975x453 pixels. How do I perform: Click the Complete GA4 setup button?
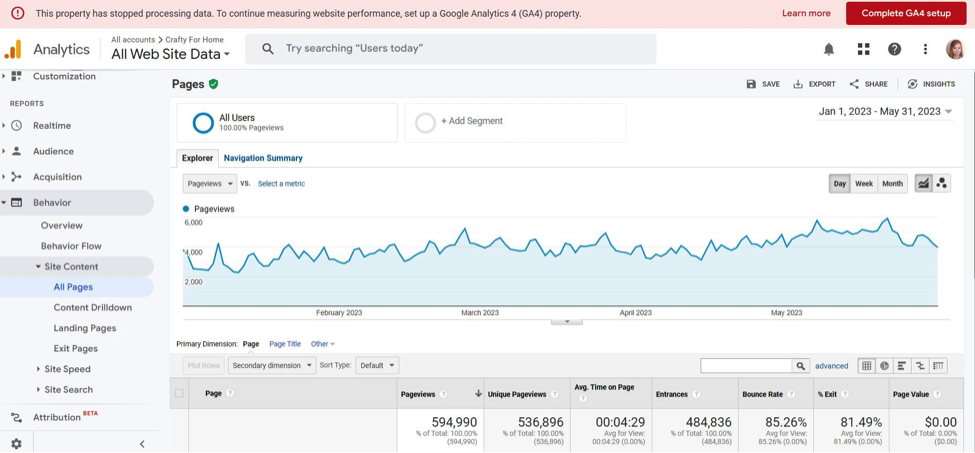coord(905,13)
